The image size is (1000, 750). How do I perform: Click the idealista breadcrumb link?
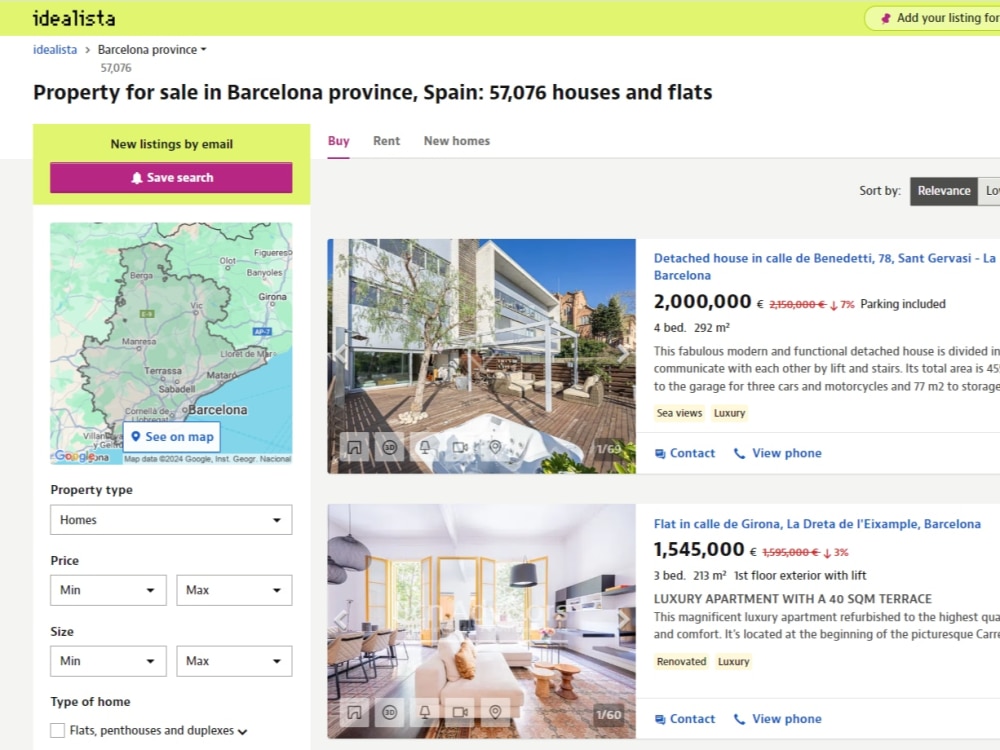[55, 50]
